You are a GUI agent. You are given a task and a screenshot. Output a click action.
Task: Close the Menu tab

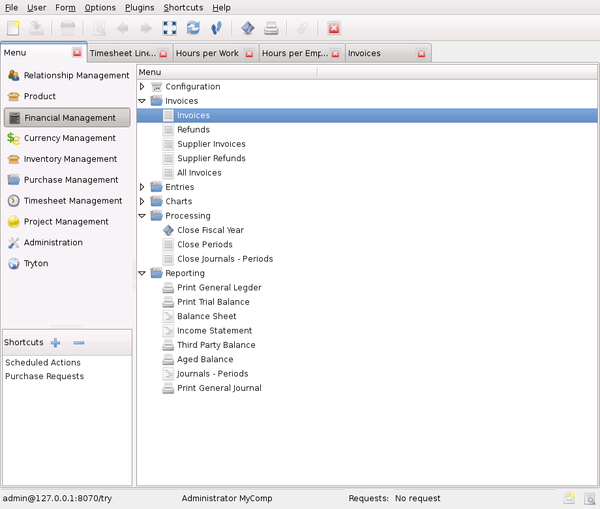77,52
